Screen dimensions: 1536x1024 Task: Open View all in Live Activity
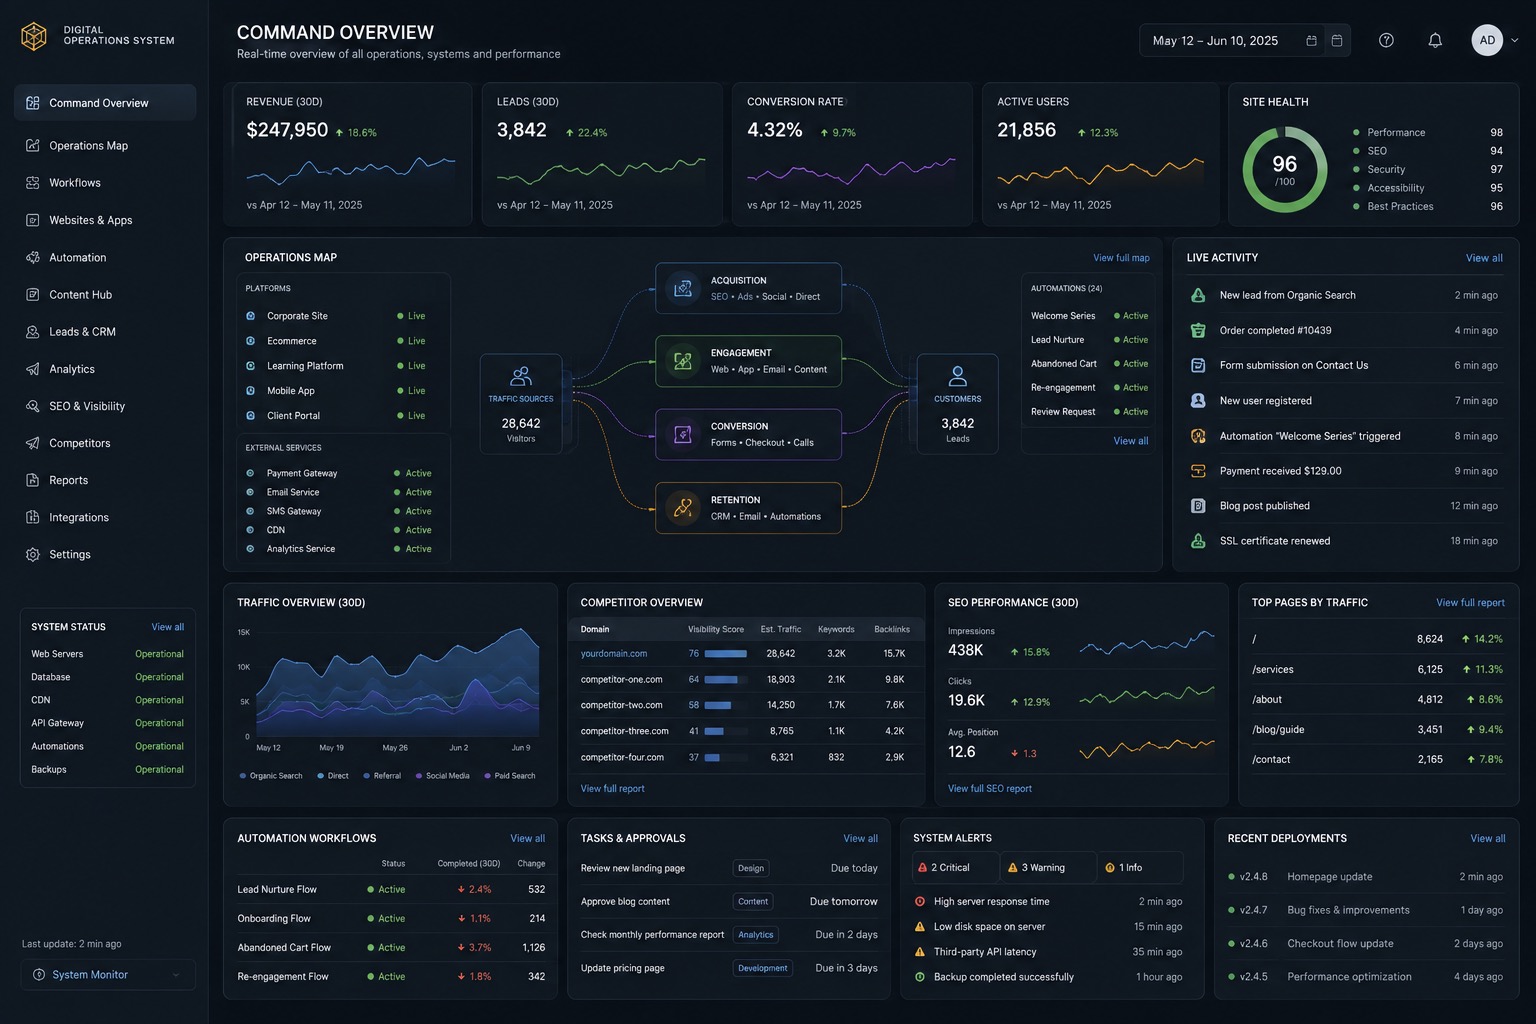click(x=1484, y=258)
